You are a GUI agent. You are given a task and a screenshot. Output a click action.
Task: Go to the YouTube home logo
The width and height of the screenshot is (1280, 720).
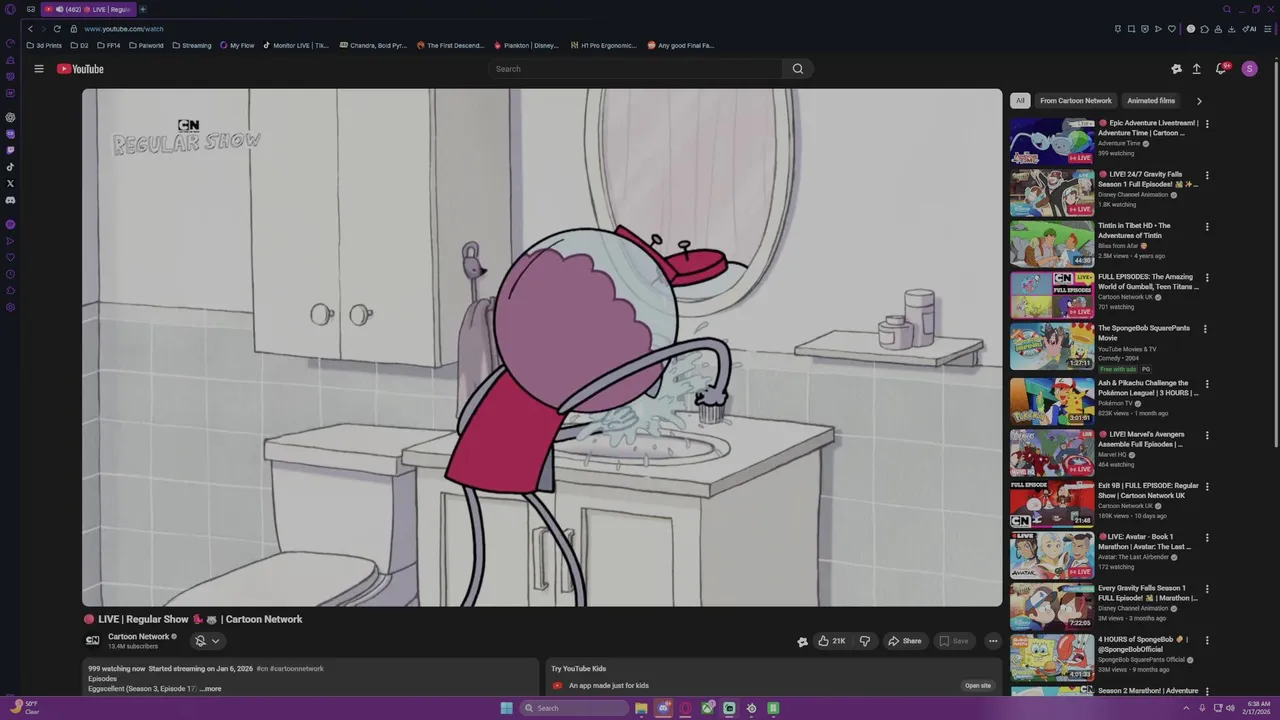(x=80, y=69)
